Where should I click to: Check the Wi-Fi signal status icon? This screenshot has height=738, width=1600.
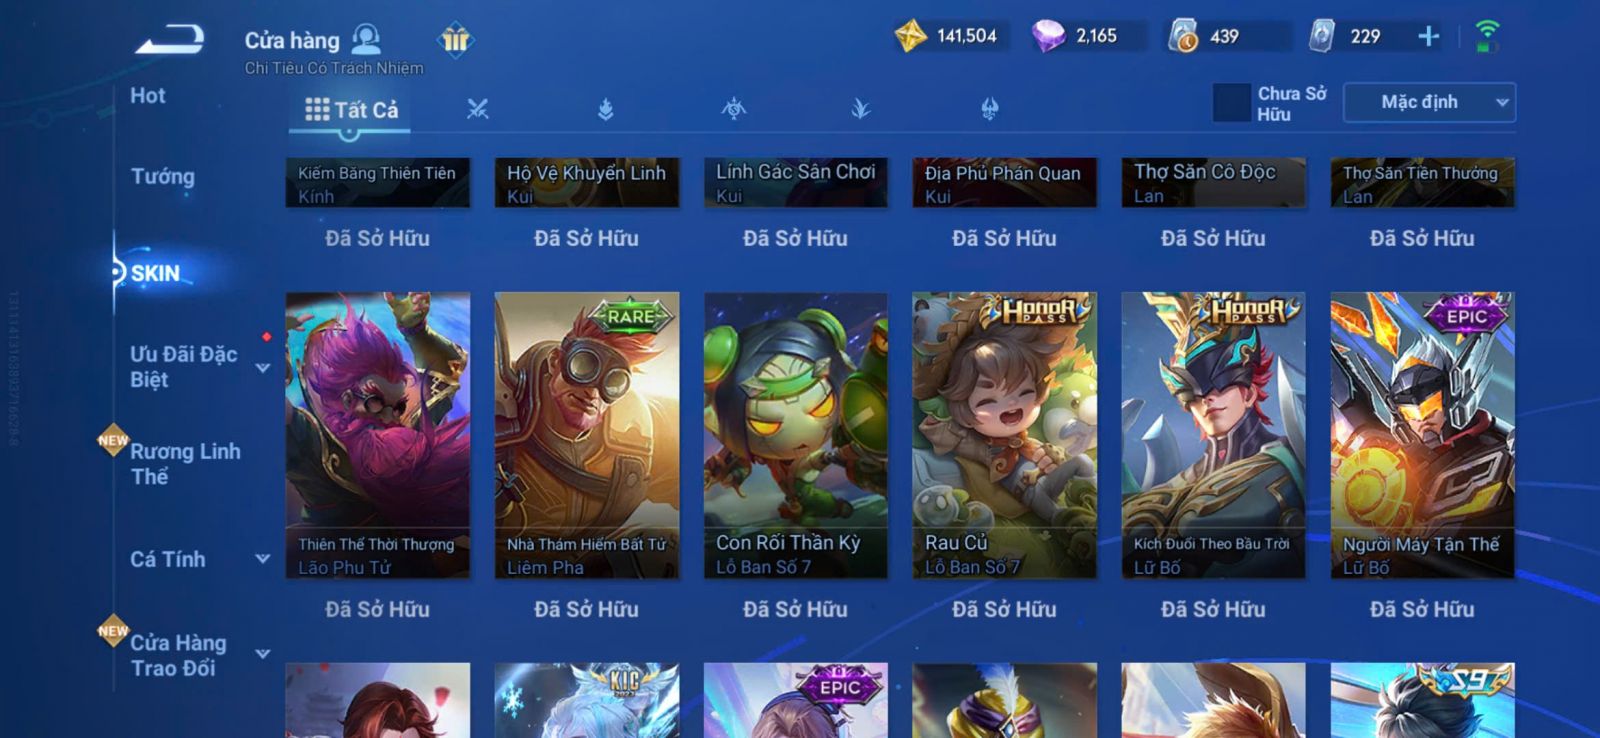(1487, 36)
